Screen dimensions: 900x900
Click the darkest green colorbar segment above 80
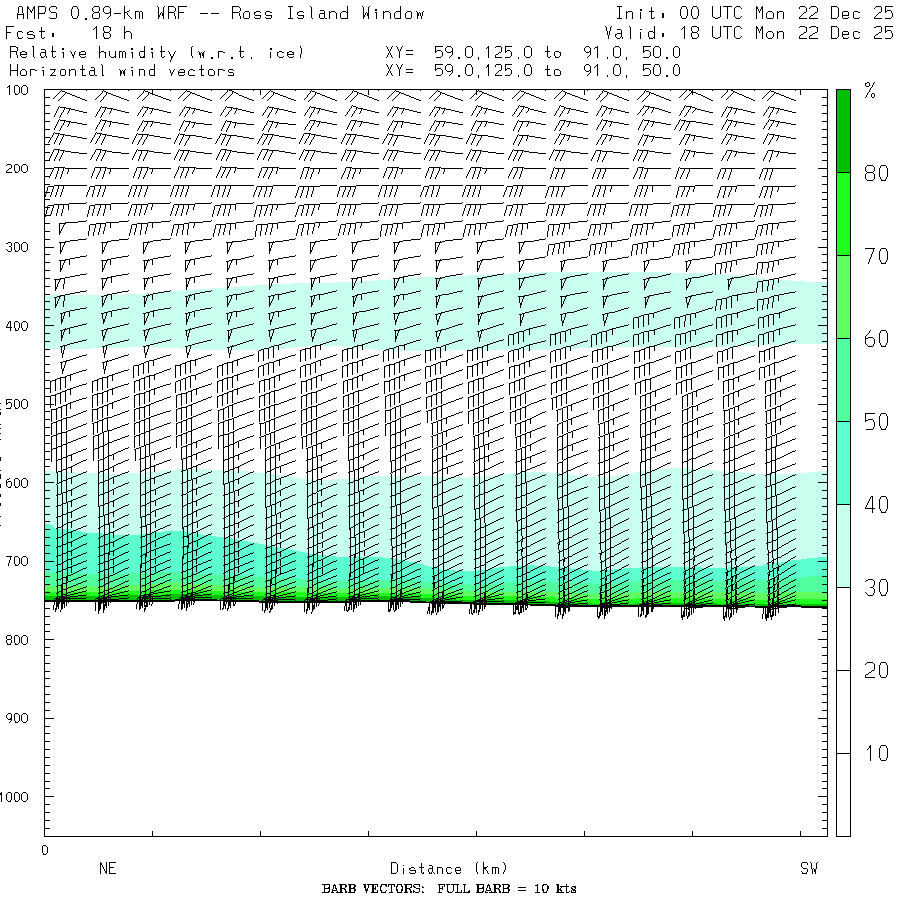point(843,130)
